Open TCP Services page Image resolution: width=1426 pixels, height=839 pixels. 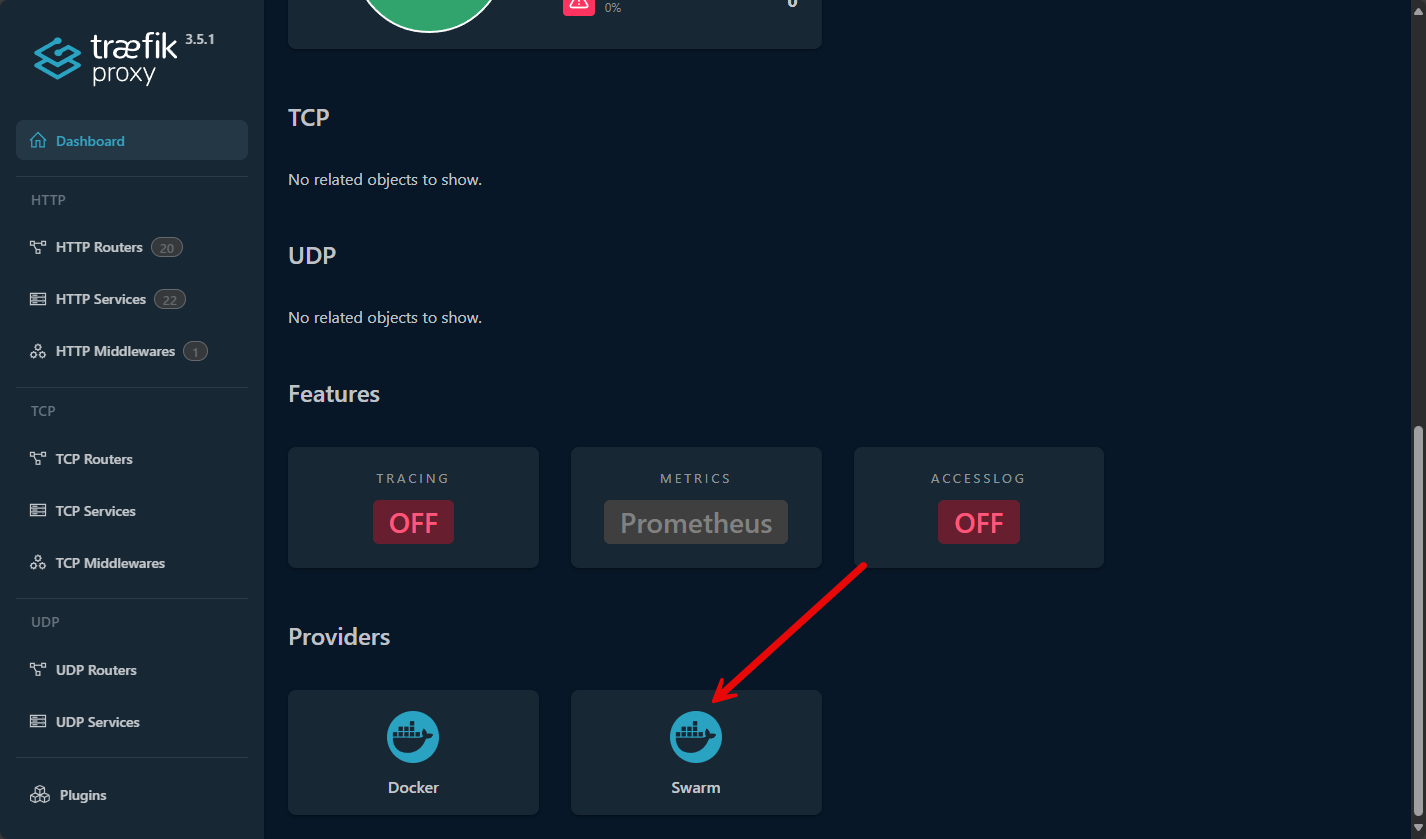pyautogui.click(x=96, y=511)
